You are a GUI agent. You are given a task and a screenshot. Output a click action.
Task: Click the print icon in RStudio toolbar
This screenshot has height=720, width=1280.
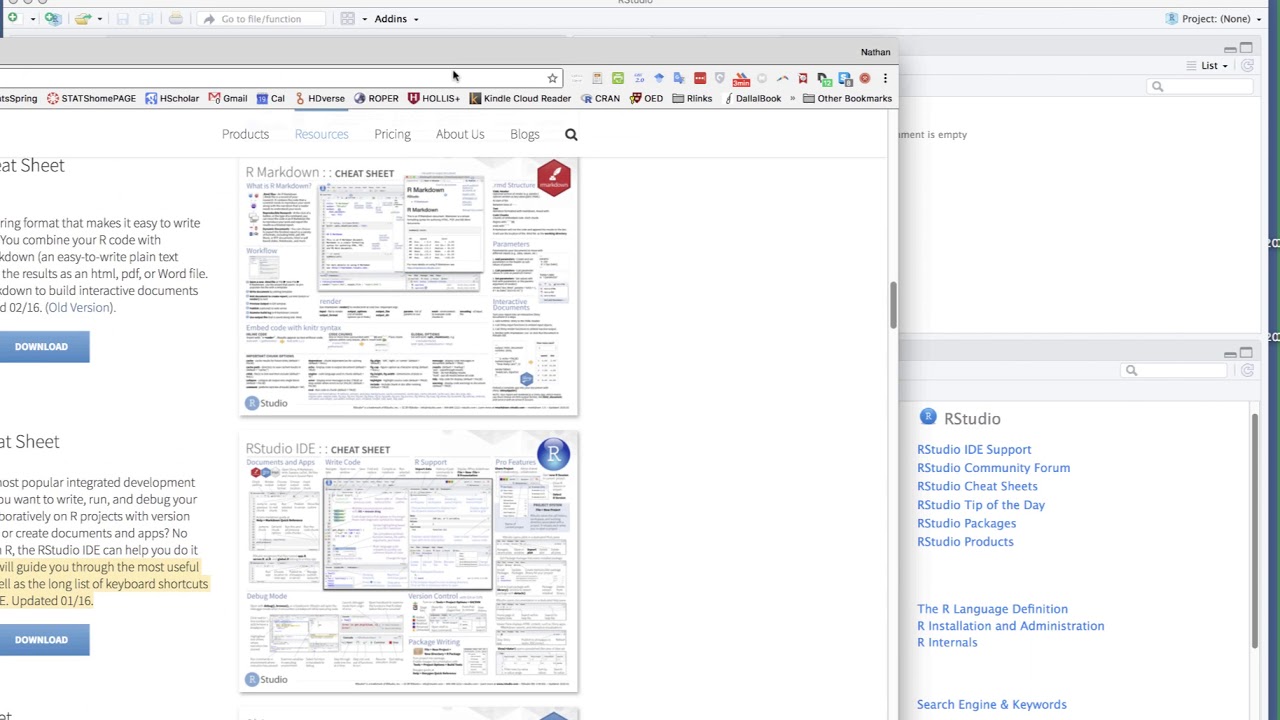[x=175, y=18]
